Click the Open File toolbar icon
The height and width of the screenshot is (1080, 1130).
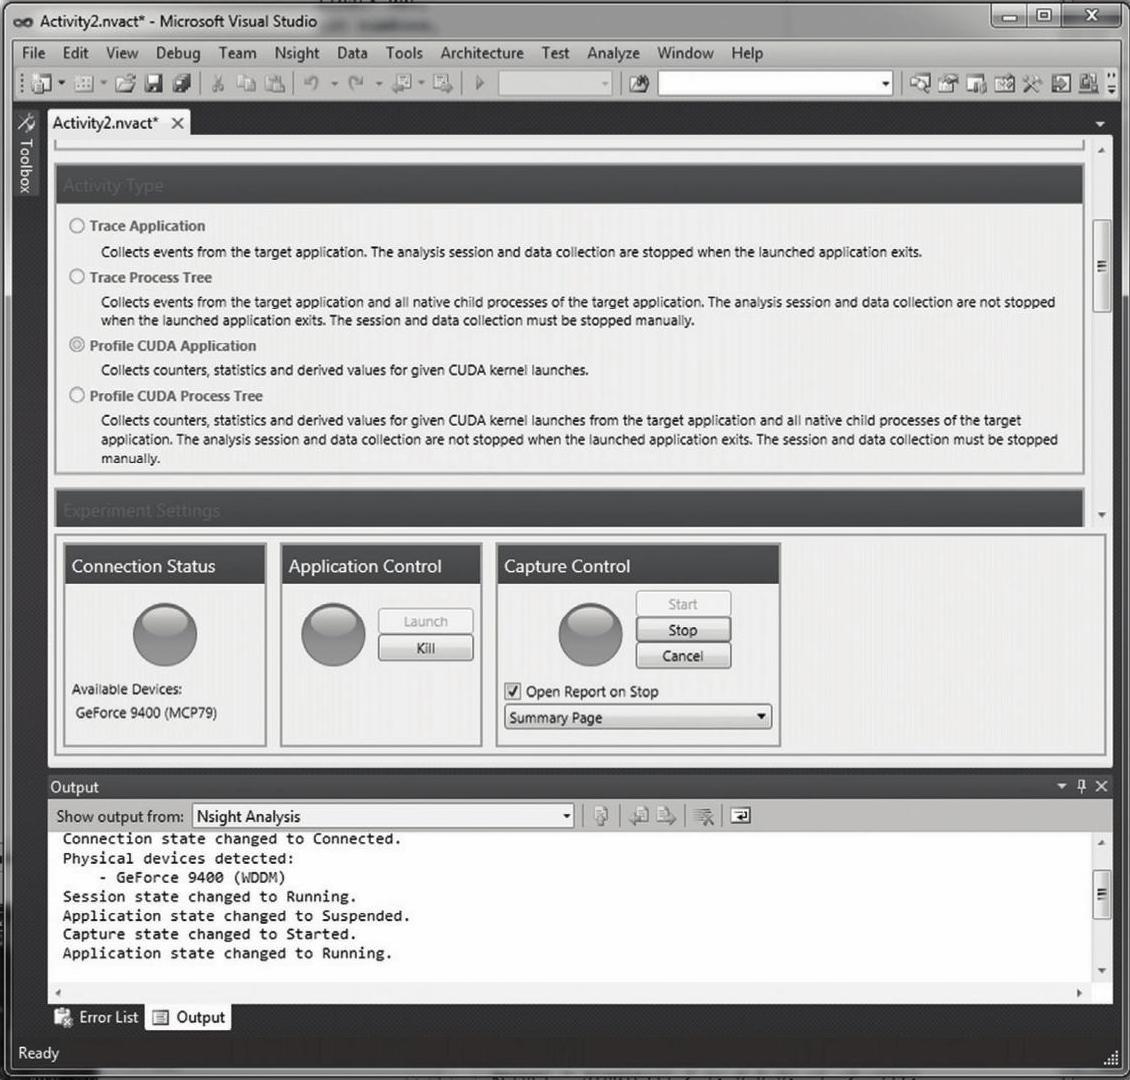tap(125, 84)
